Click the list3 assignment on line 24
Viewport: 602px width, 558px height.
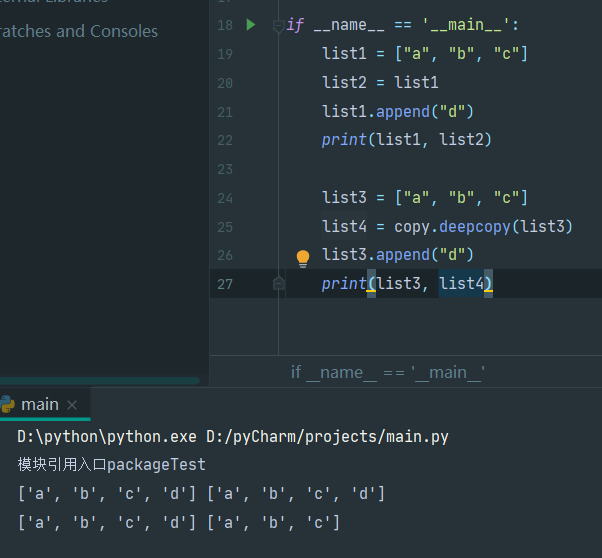pos(425,198)
